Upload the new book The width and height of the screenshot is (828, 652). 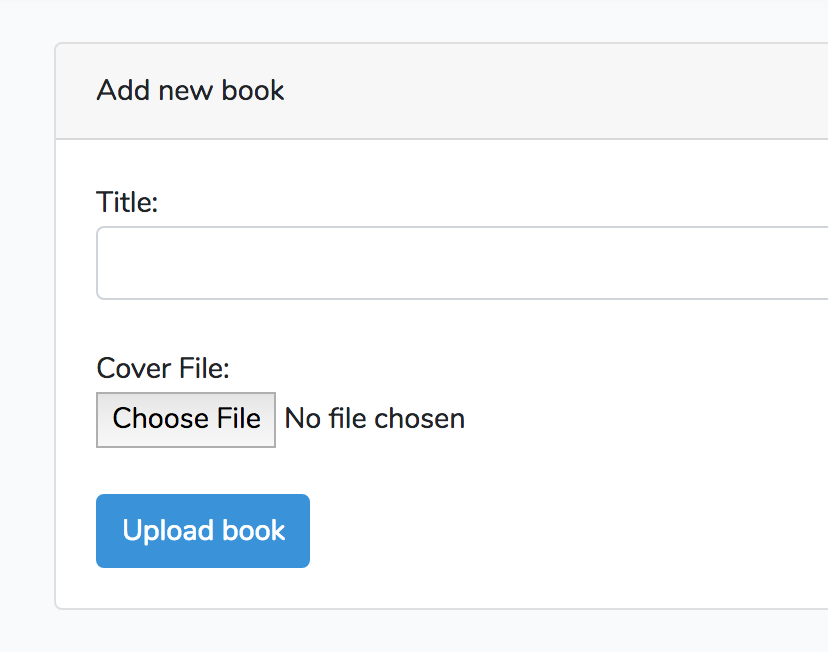coord(203,531)
